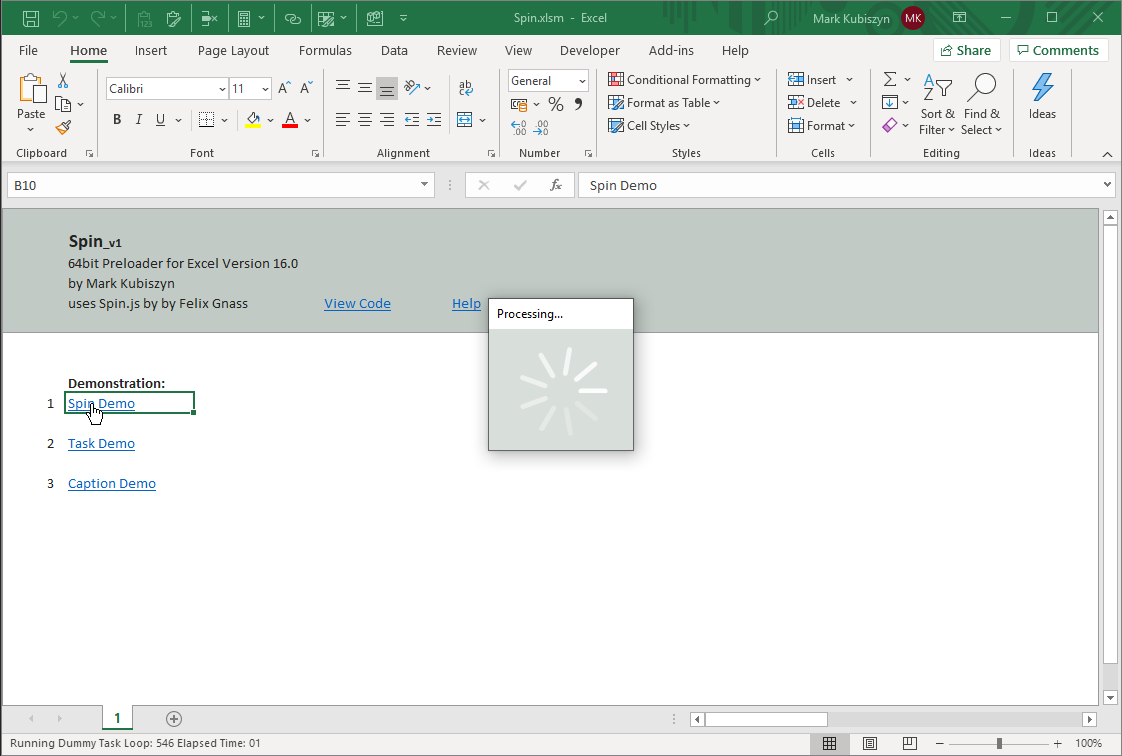Toggle Italic formatting
The height and width of the screenshot is (756, 1122).
tap(139, 120)
